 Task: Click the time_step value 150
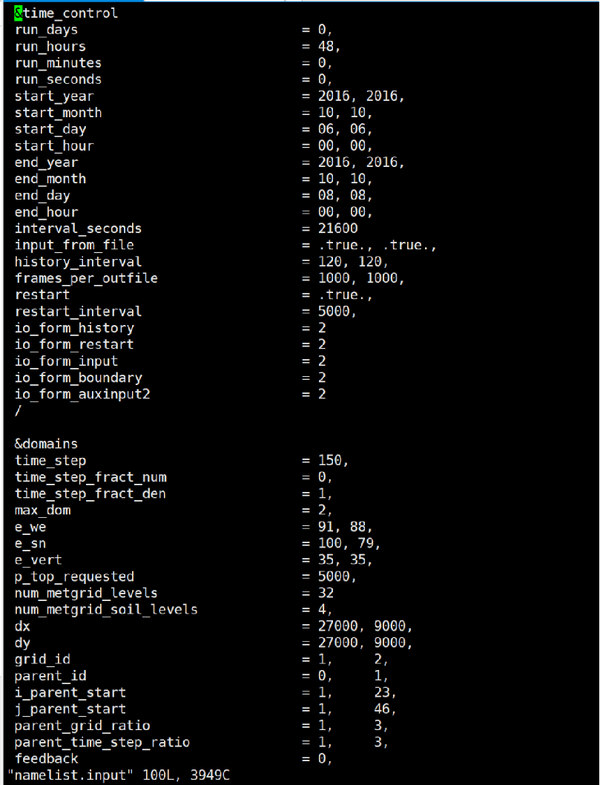click(x=330, y=460)
